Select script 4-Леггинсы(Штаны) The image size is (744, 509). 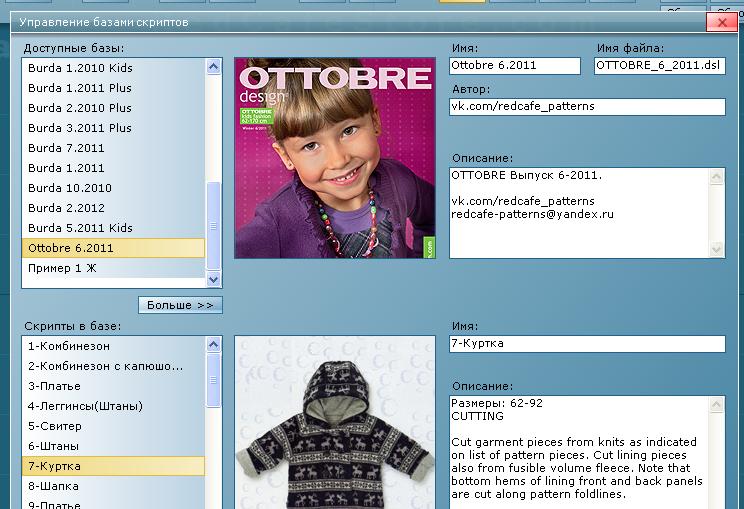click(113, 406)
